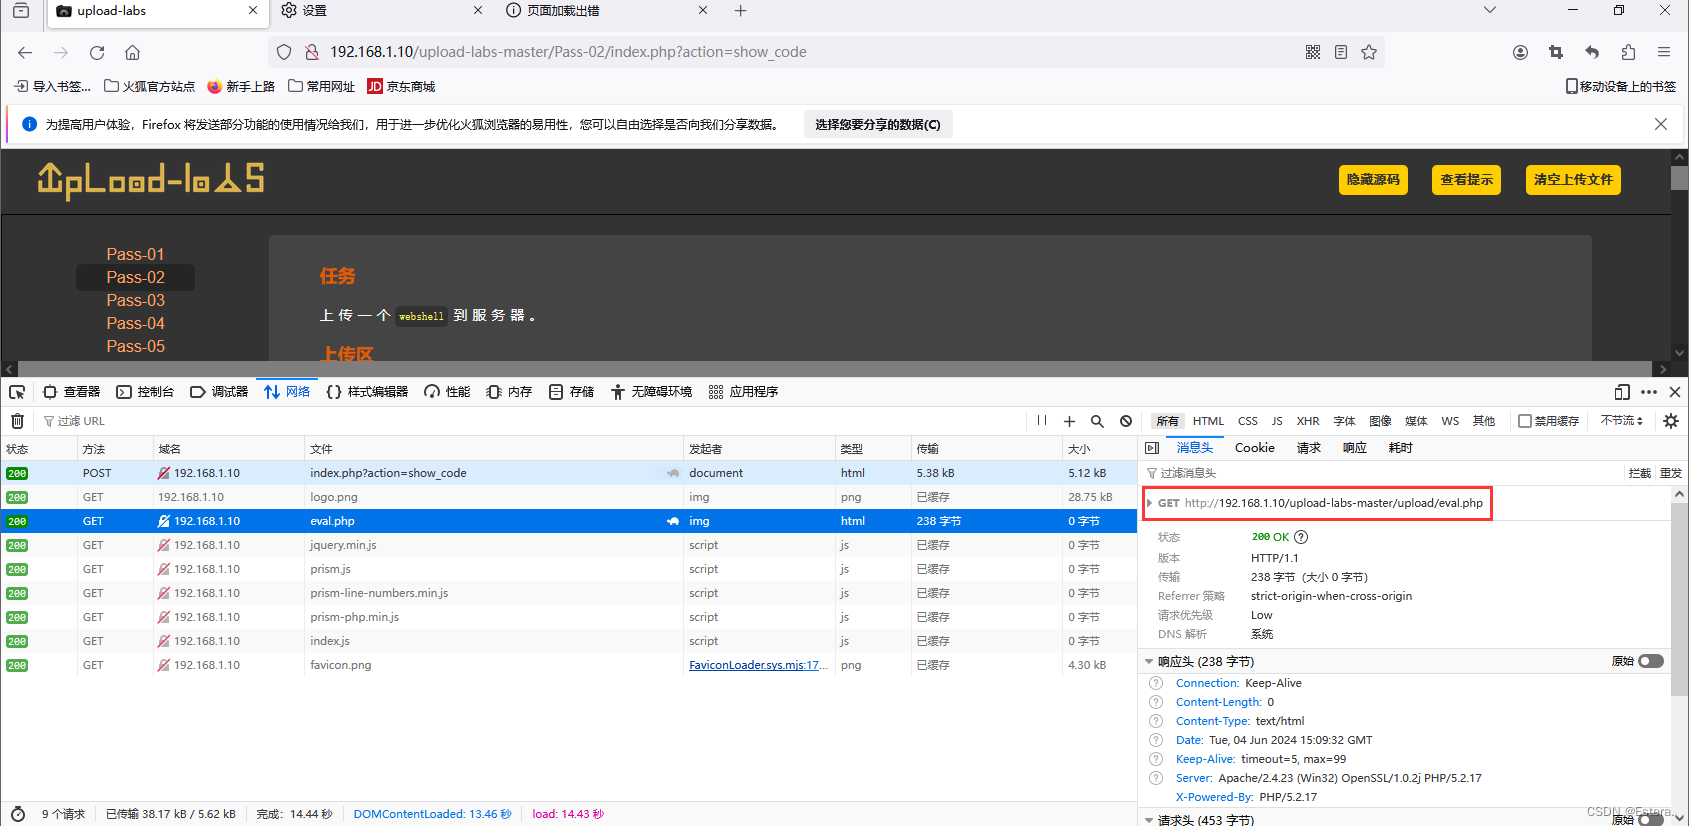This screenshot has width=1689, height=826.
Task: Bookmark this page with the star icon
Action: [x=1369, y=52]
